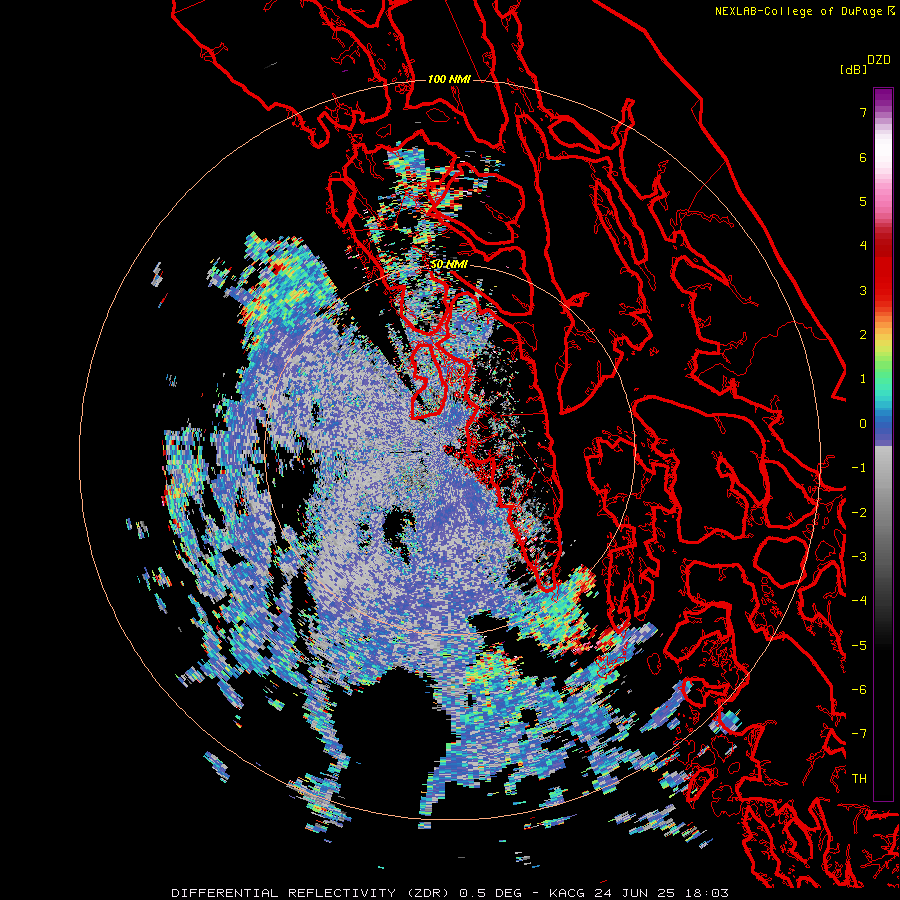This screenshot has width=900, height=900.
Task: Click the ZDR color scale bar
Action: 883,444
